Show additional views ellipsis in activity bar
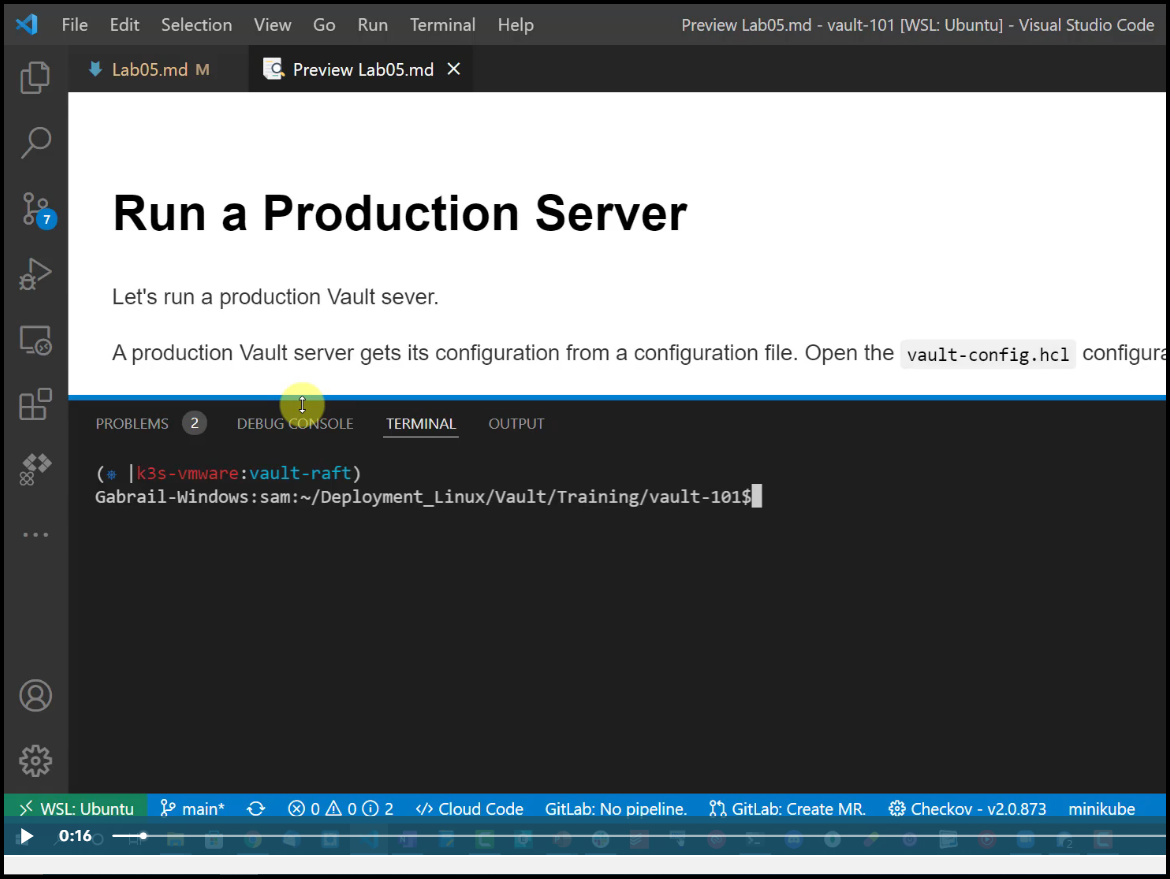Viewport: 1170px width, 879px height. click(35, 534)
